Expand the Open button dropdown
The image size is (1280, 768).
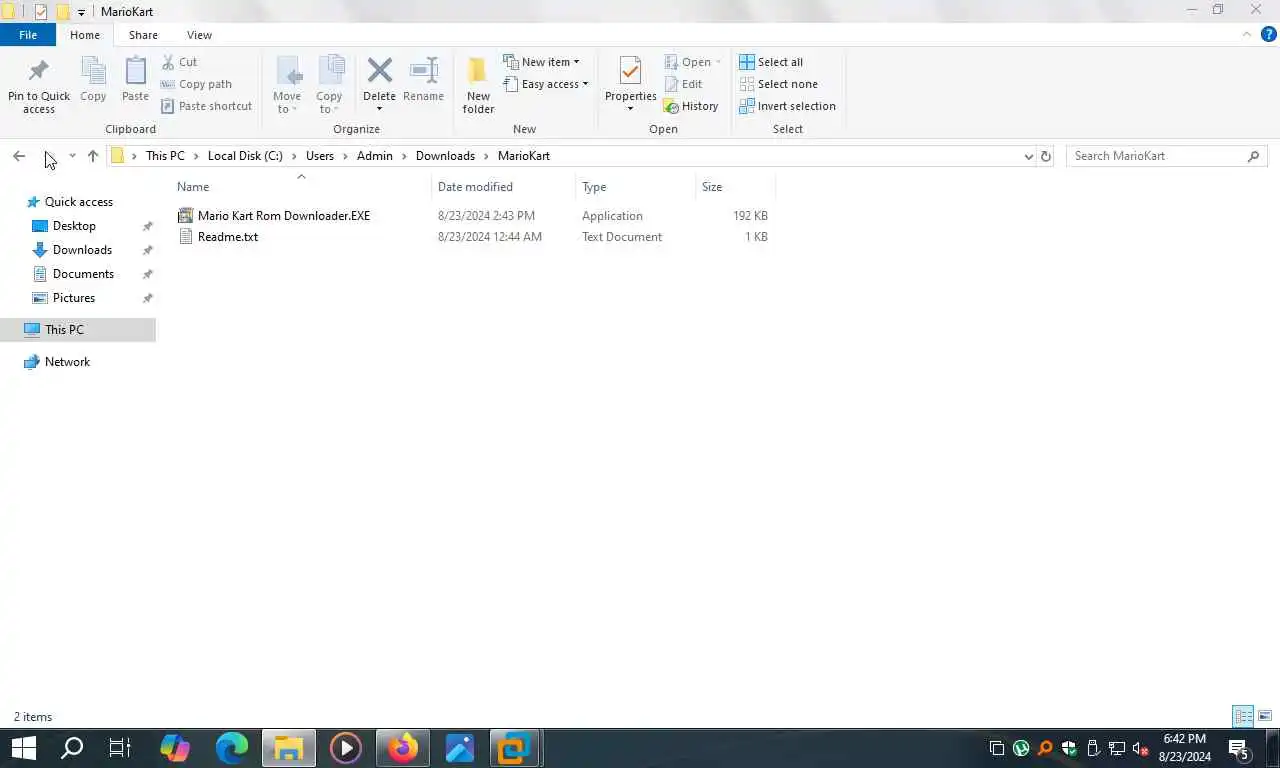coord(718,62)
